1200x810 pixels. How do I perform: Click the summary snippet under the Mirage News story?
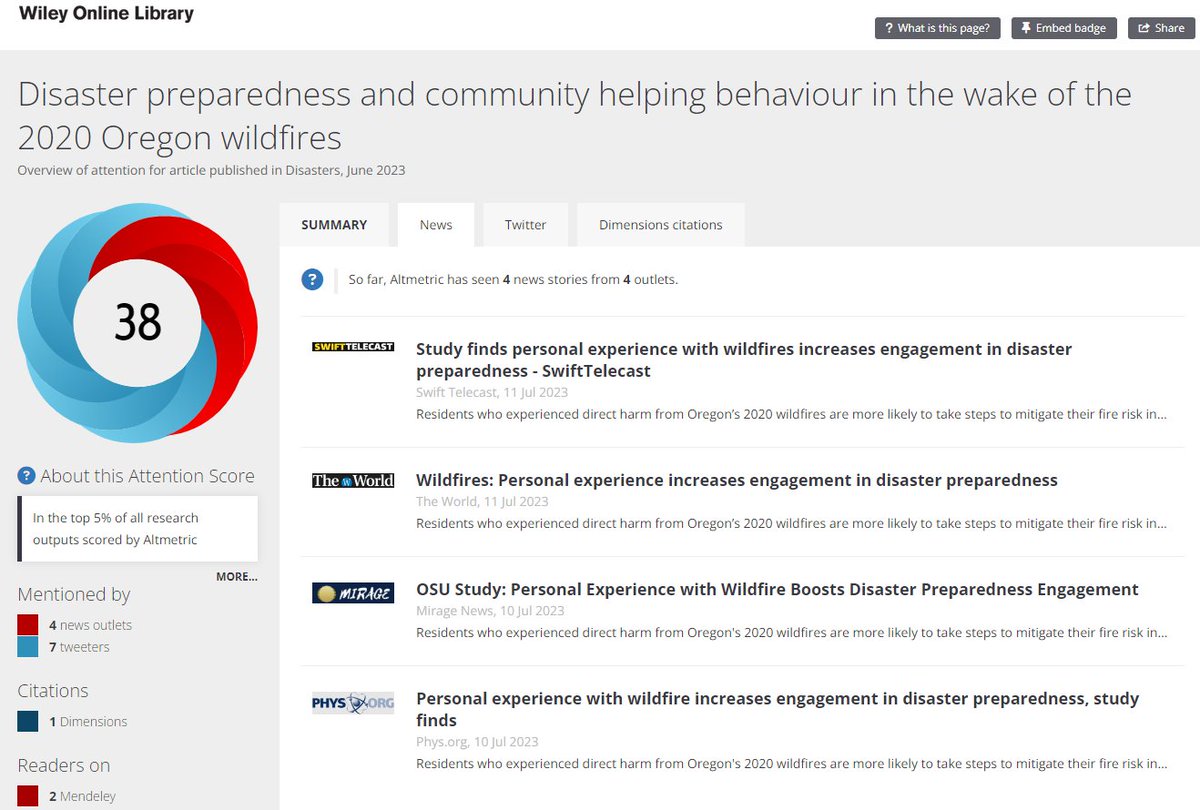(x=792, y=632)
